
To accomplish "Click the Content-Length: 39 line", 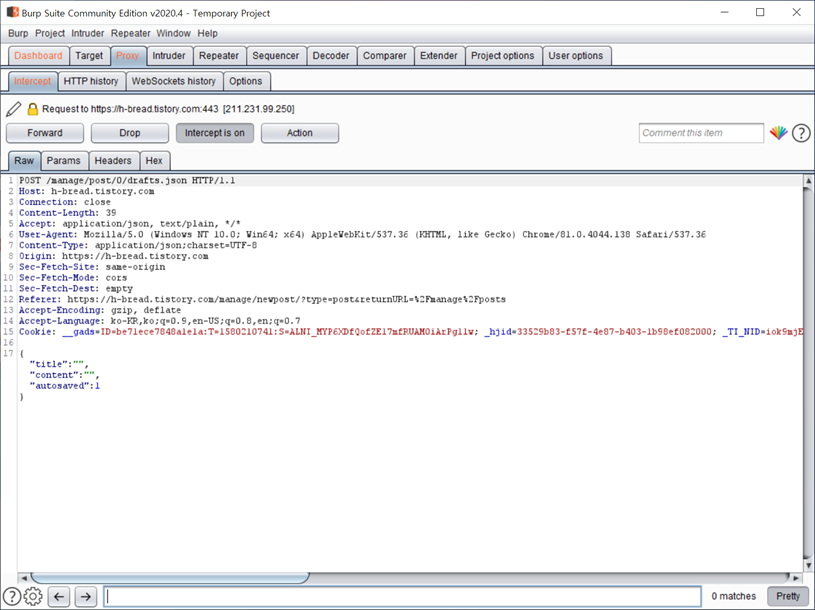I will tap(68, 213).
